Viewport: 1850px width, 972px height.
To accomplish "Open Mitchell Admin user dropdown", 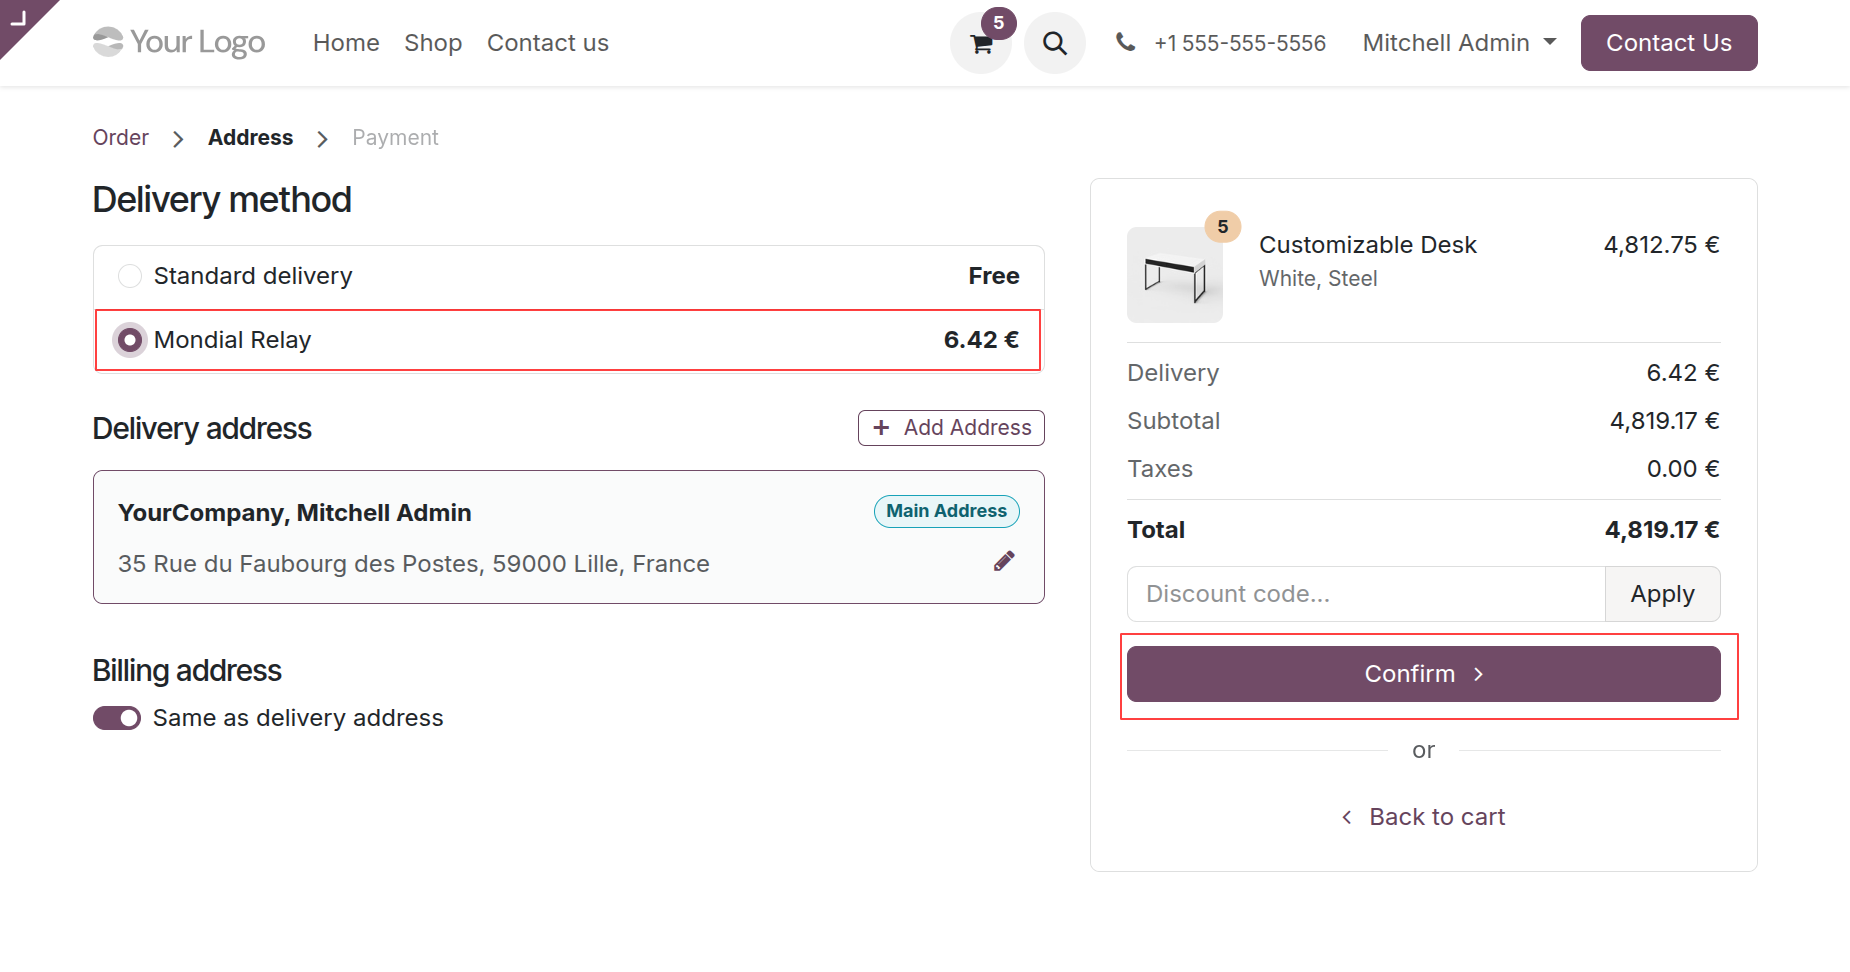I will pos(1458,43).
